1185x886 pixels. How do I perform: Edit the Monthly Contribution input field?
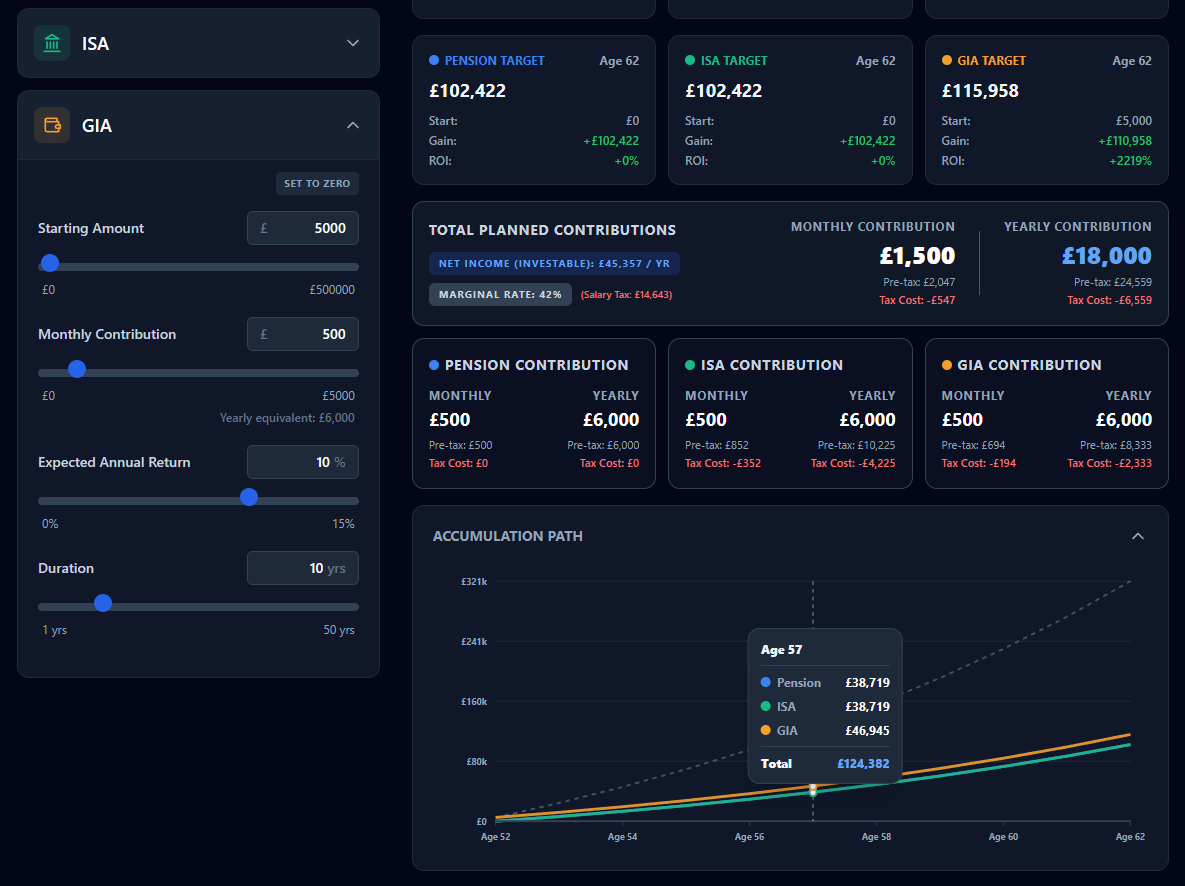(x=303, y=334)
